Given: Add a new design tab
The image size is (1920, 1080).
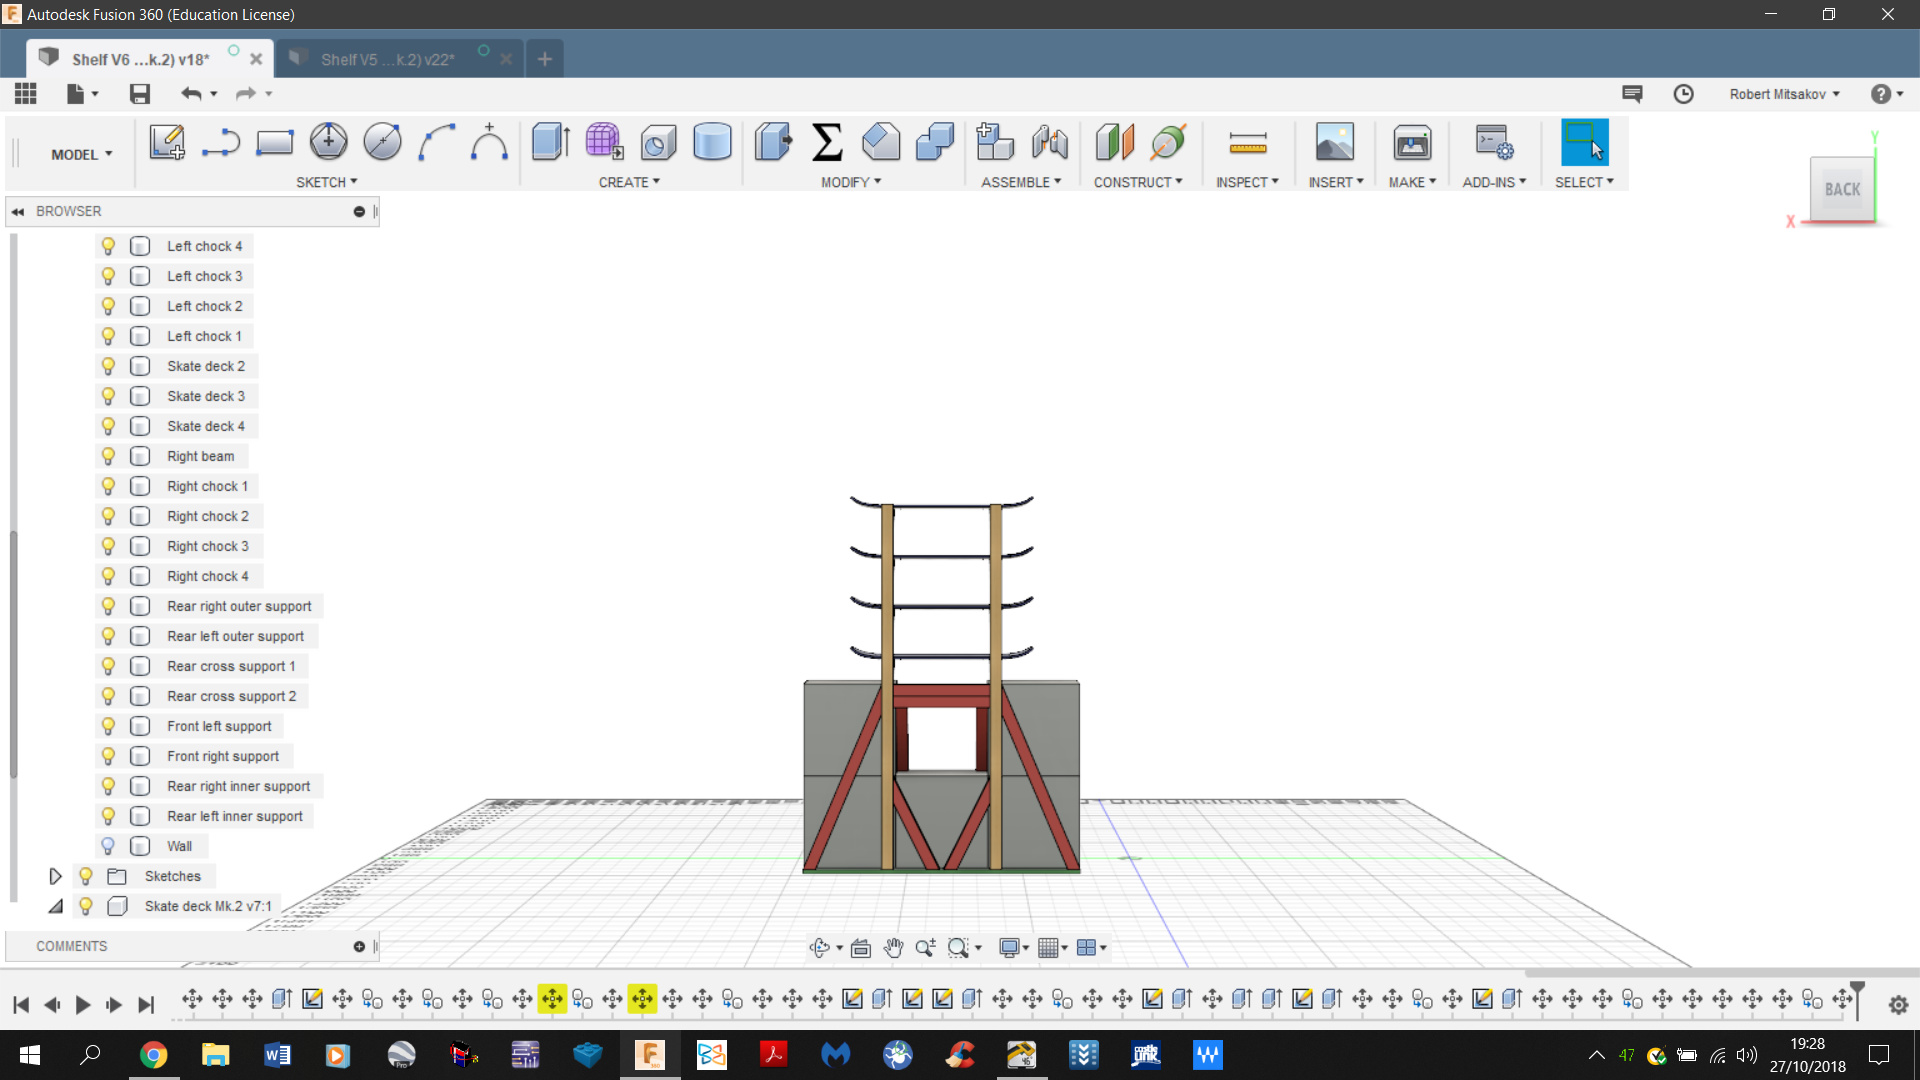Looking at the screenshot, I should [544, 59].
